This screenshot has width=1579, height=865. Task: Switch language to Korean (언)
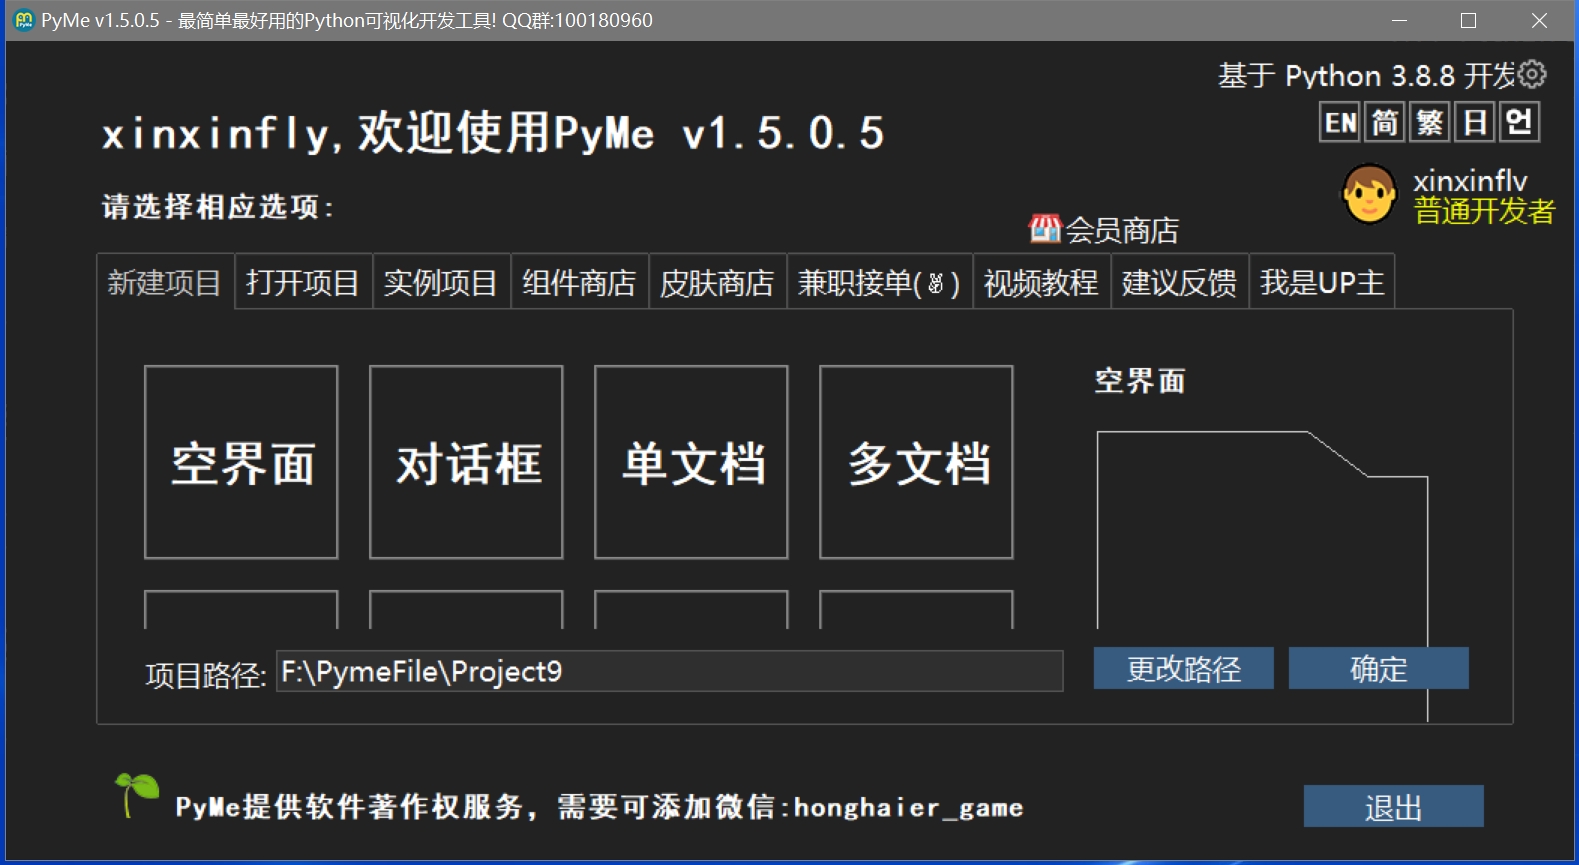pyautogui.click(x=1520, y=123)
